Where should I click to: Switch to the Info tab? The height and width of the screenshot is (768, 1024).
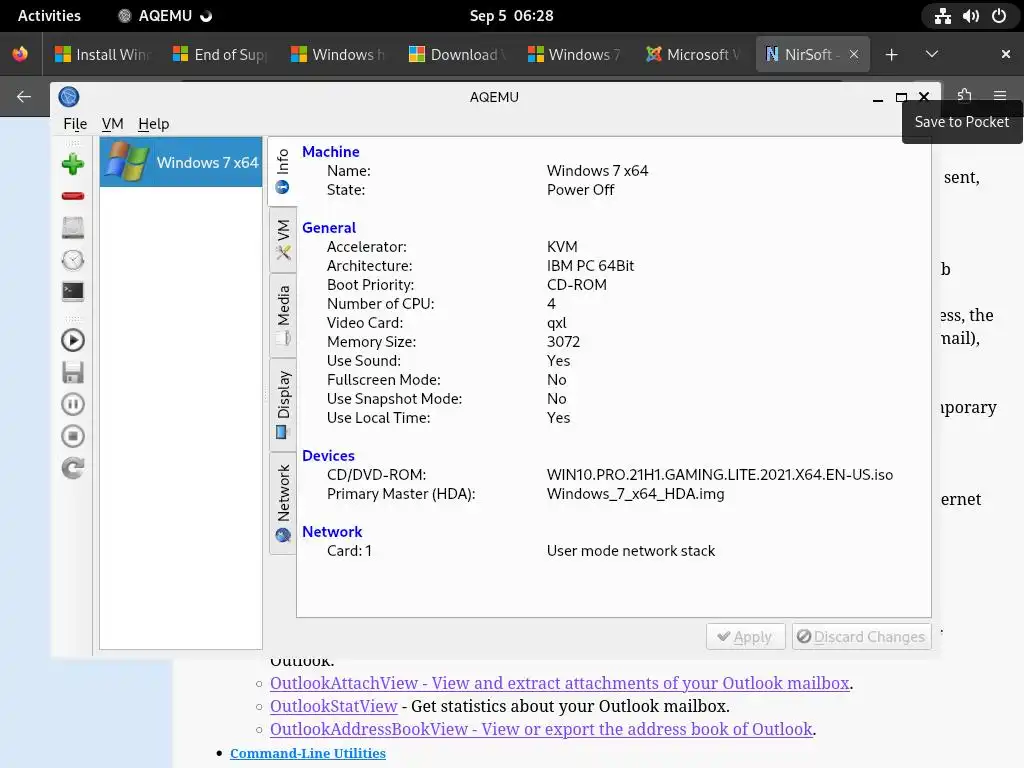(283, 171)
